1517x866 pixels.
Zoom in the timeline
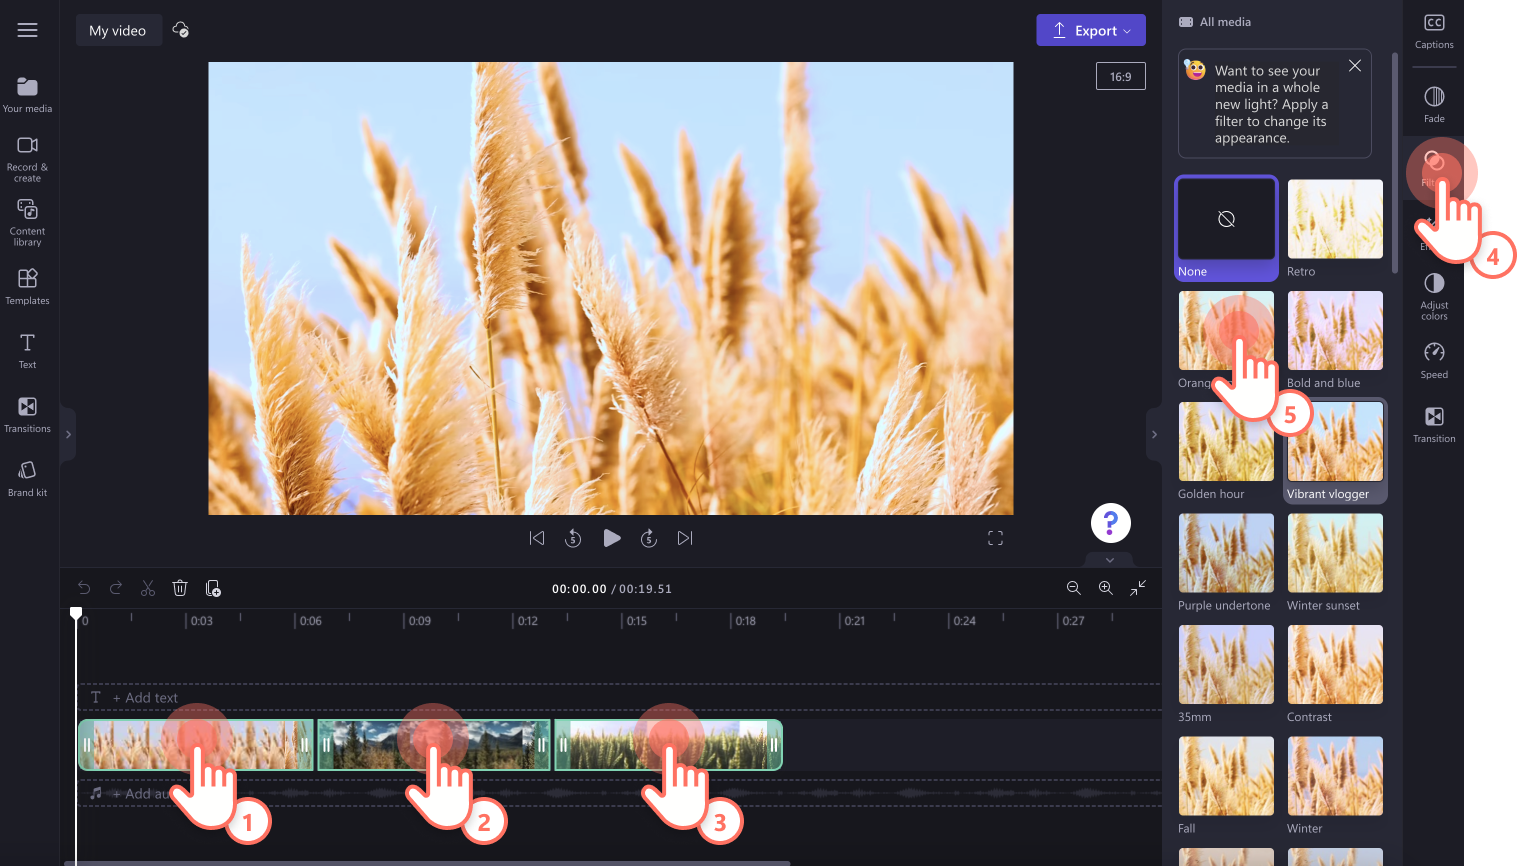1105,588
